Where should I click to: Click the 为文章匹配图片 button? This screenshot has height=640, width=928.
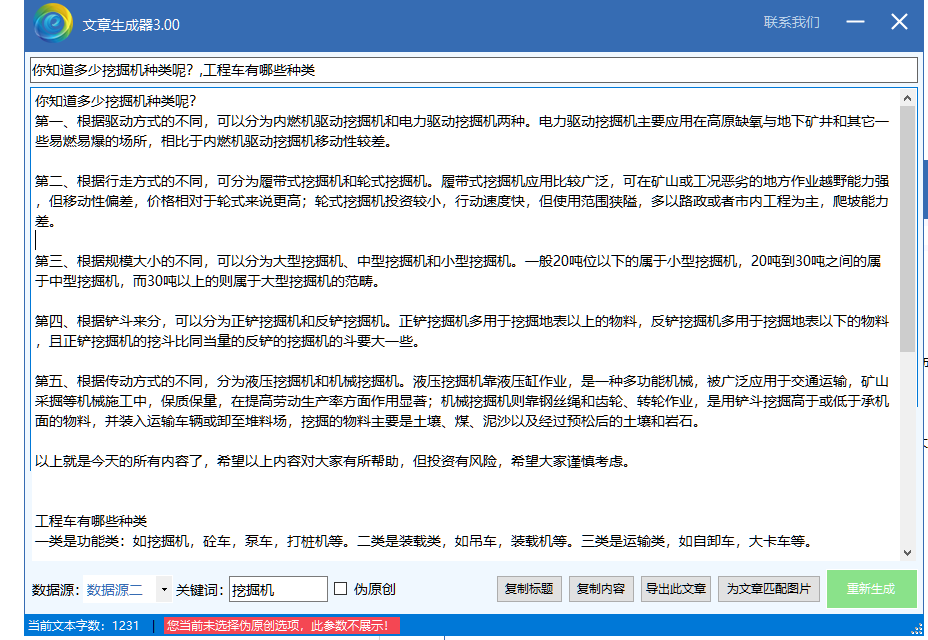(x=769, y=589)
